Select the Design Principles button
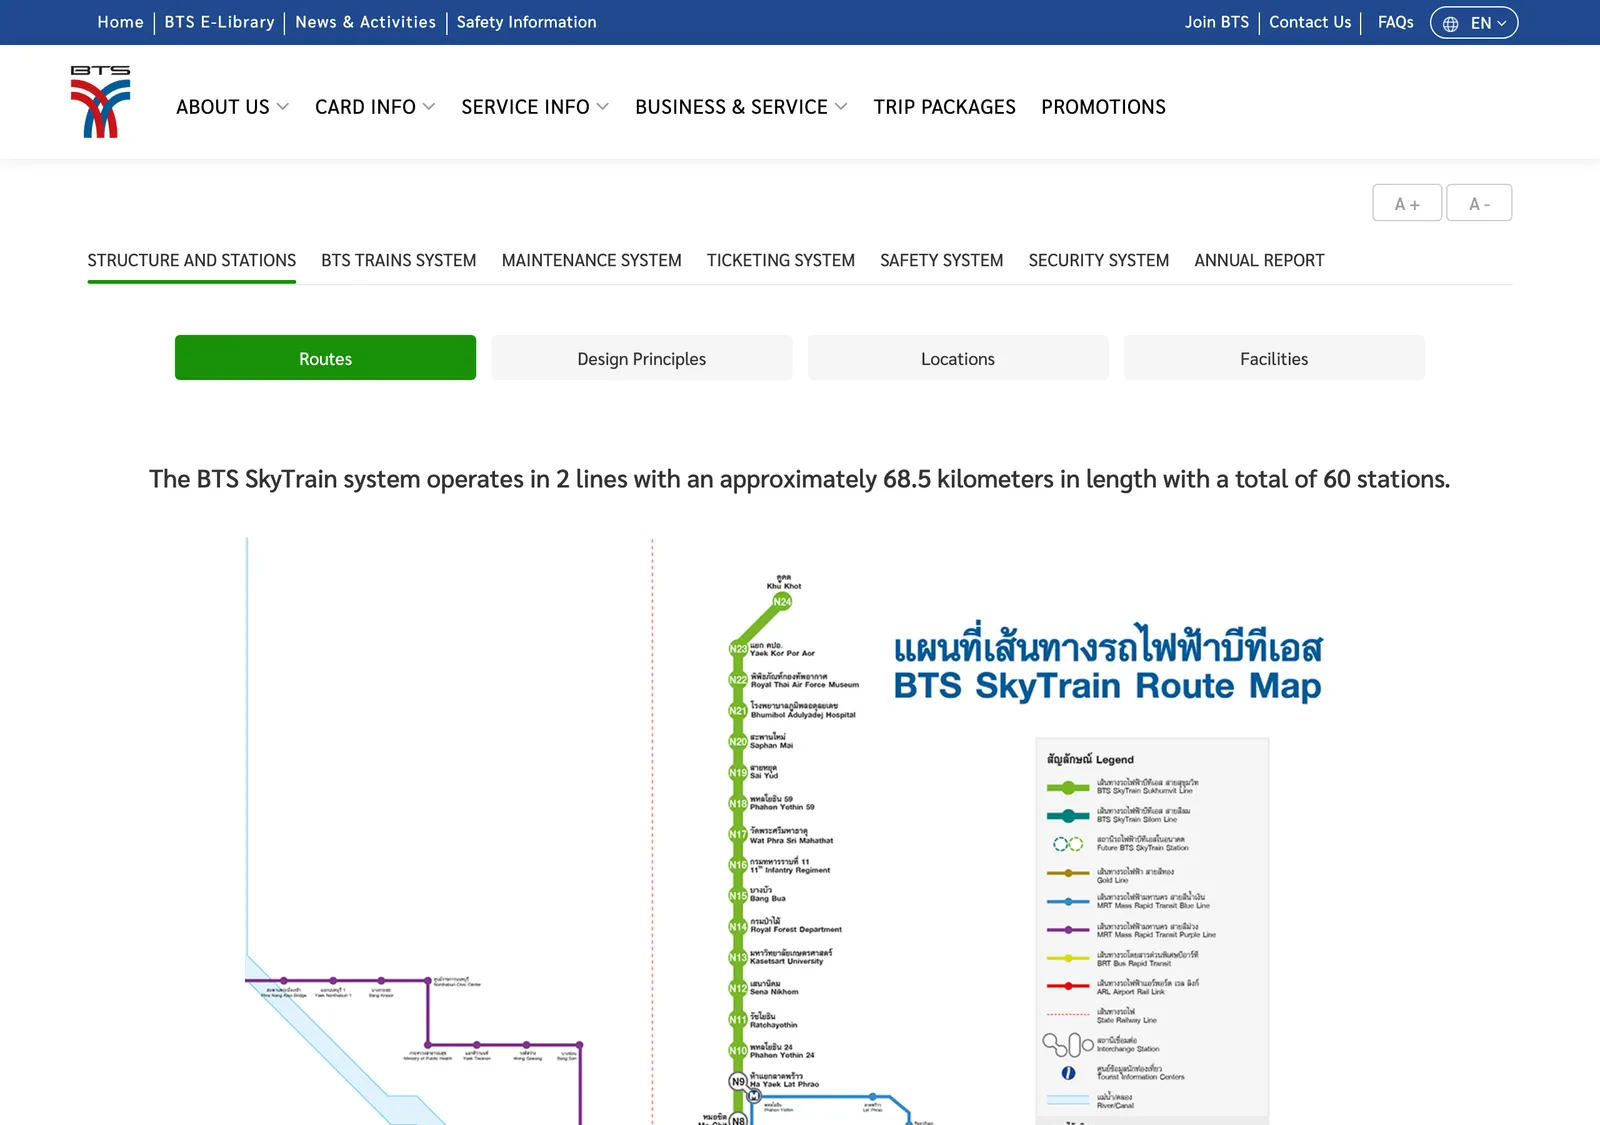 (x=641, y=358)
